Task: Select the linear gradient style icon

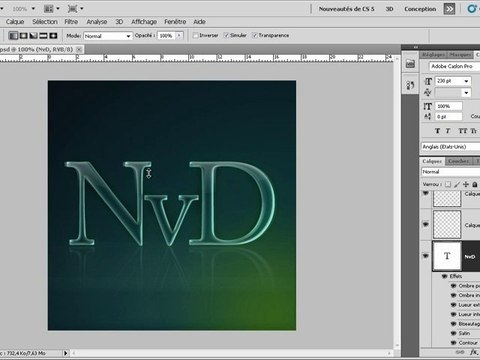Action: (13, 36)
